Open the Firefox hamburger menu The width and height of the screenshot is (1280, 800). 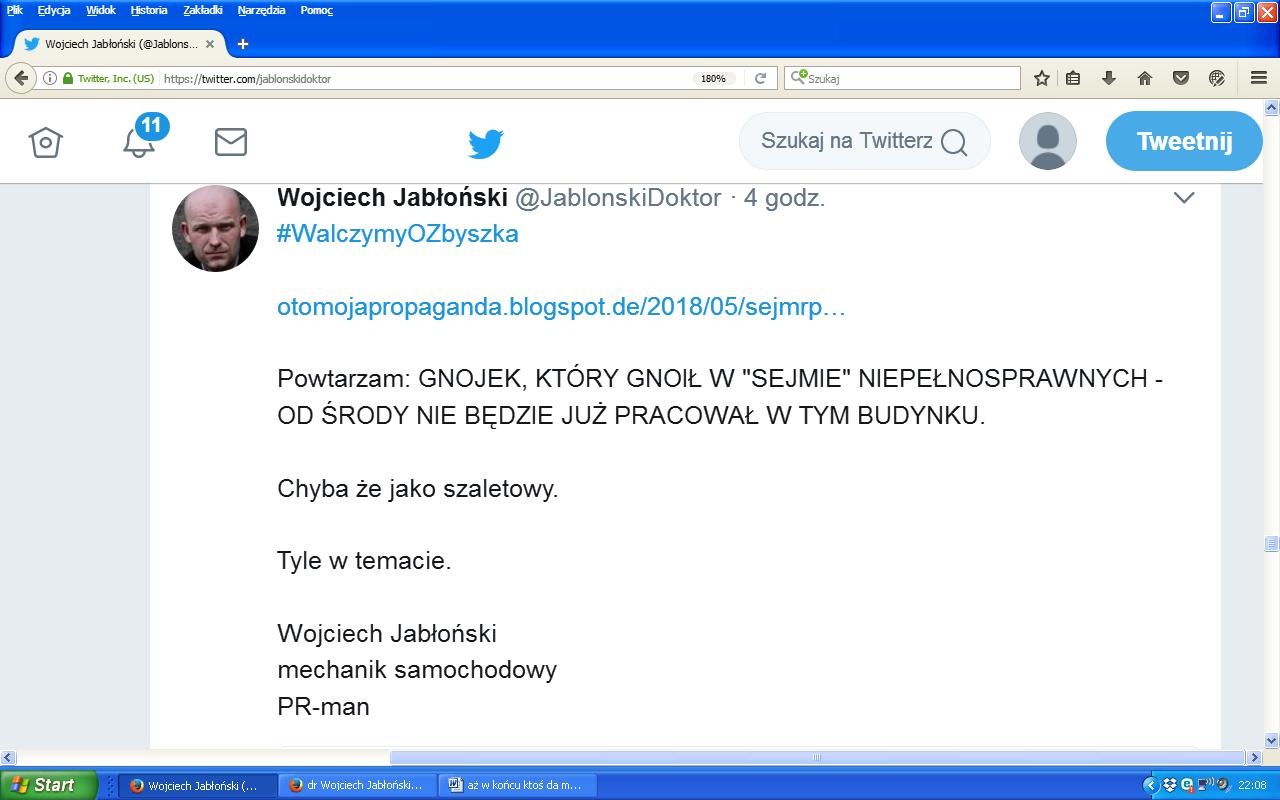tap(1259, 78)
